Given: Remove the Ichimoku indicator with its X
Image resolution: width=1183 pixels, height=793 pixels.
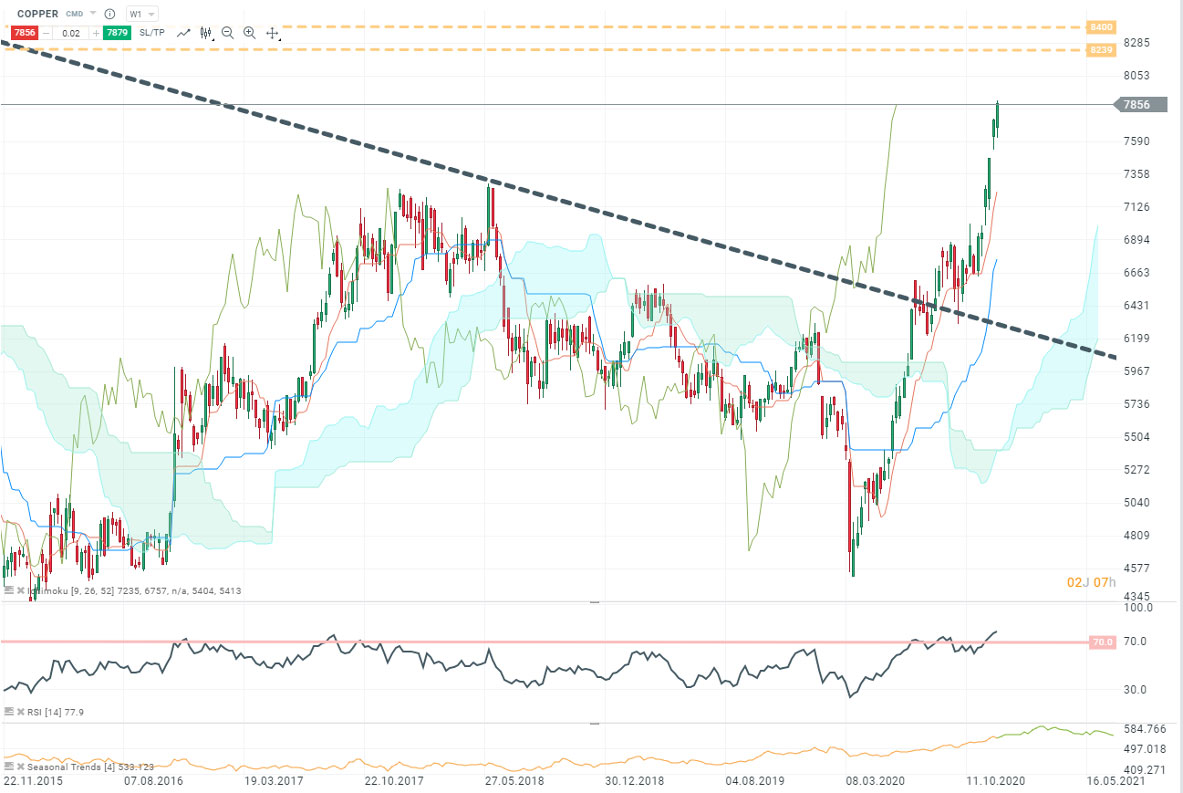Looking at the screenshot, I should point(20,591).
